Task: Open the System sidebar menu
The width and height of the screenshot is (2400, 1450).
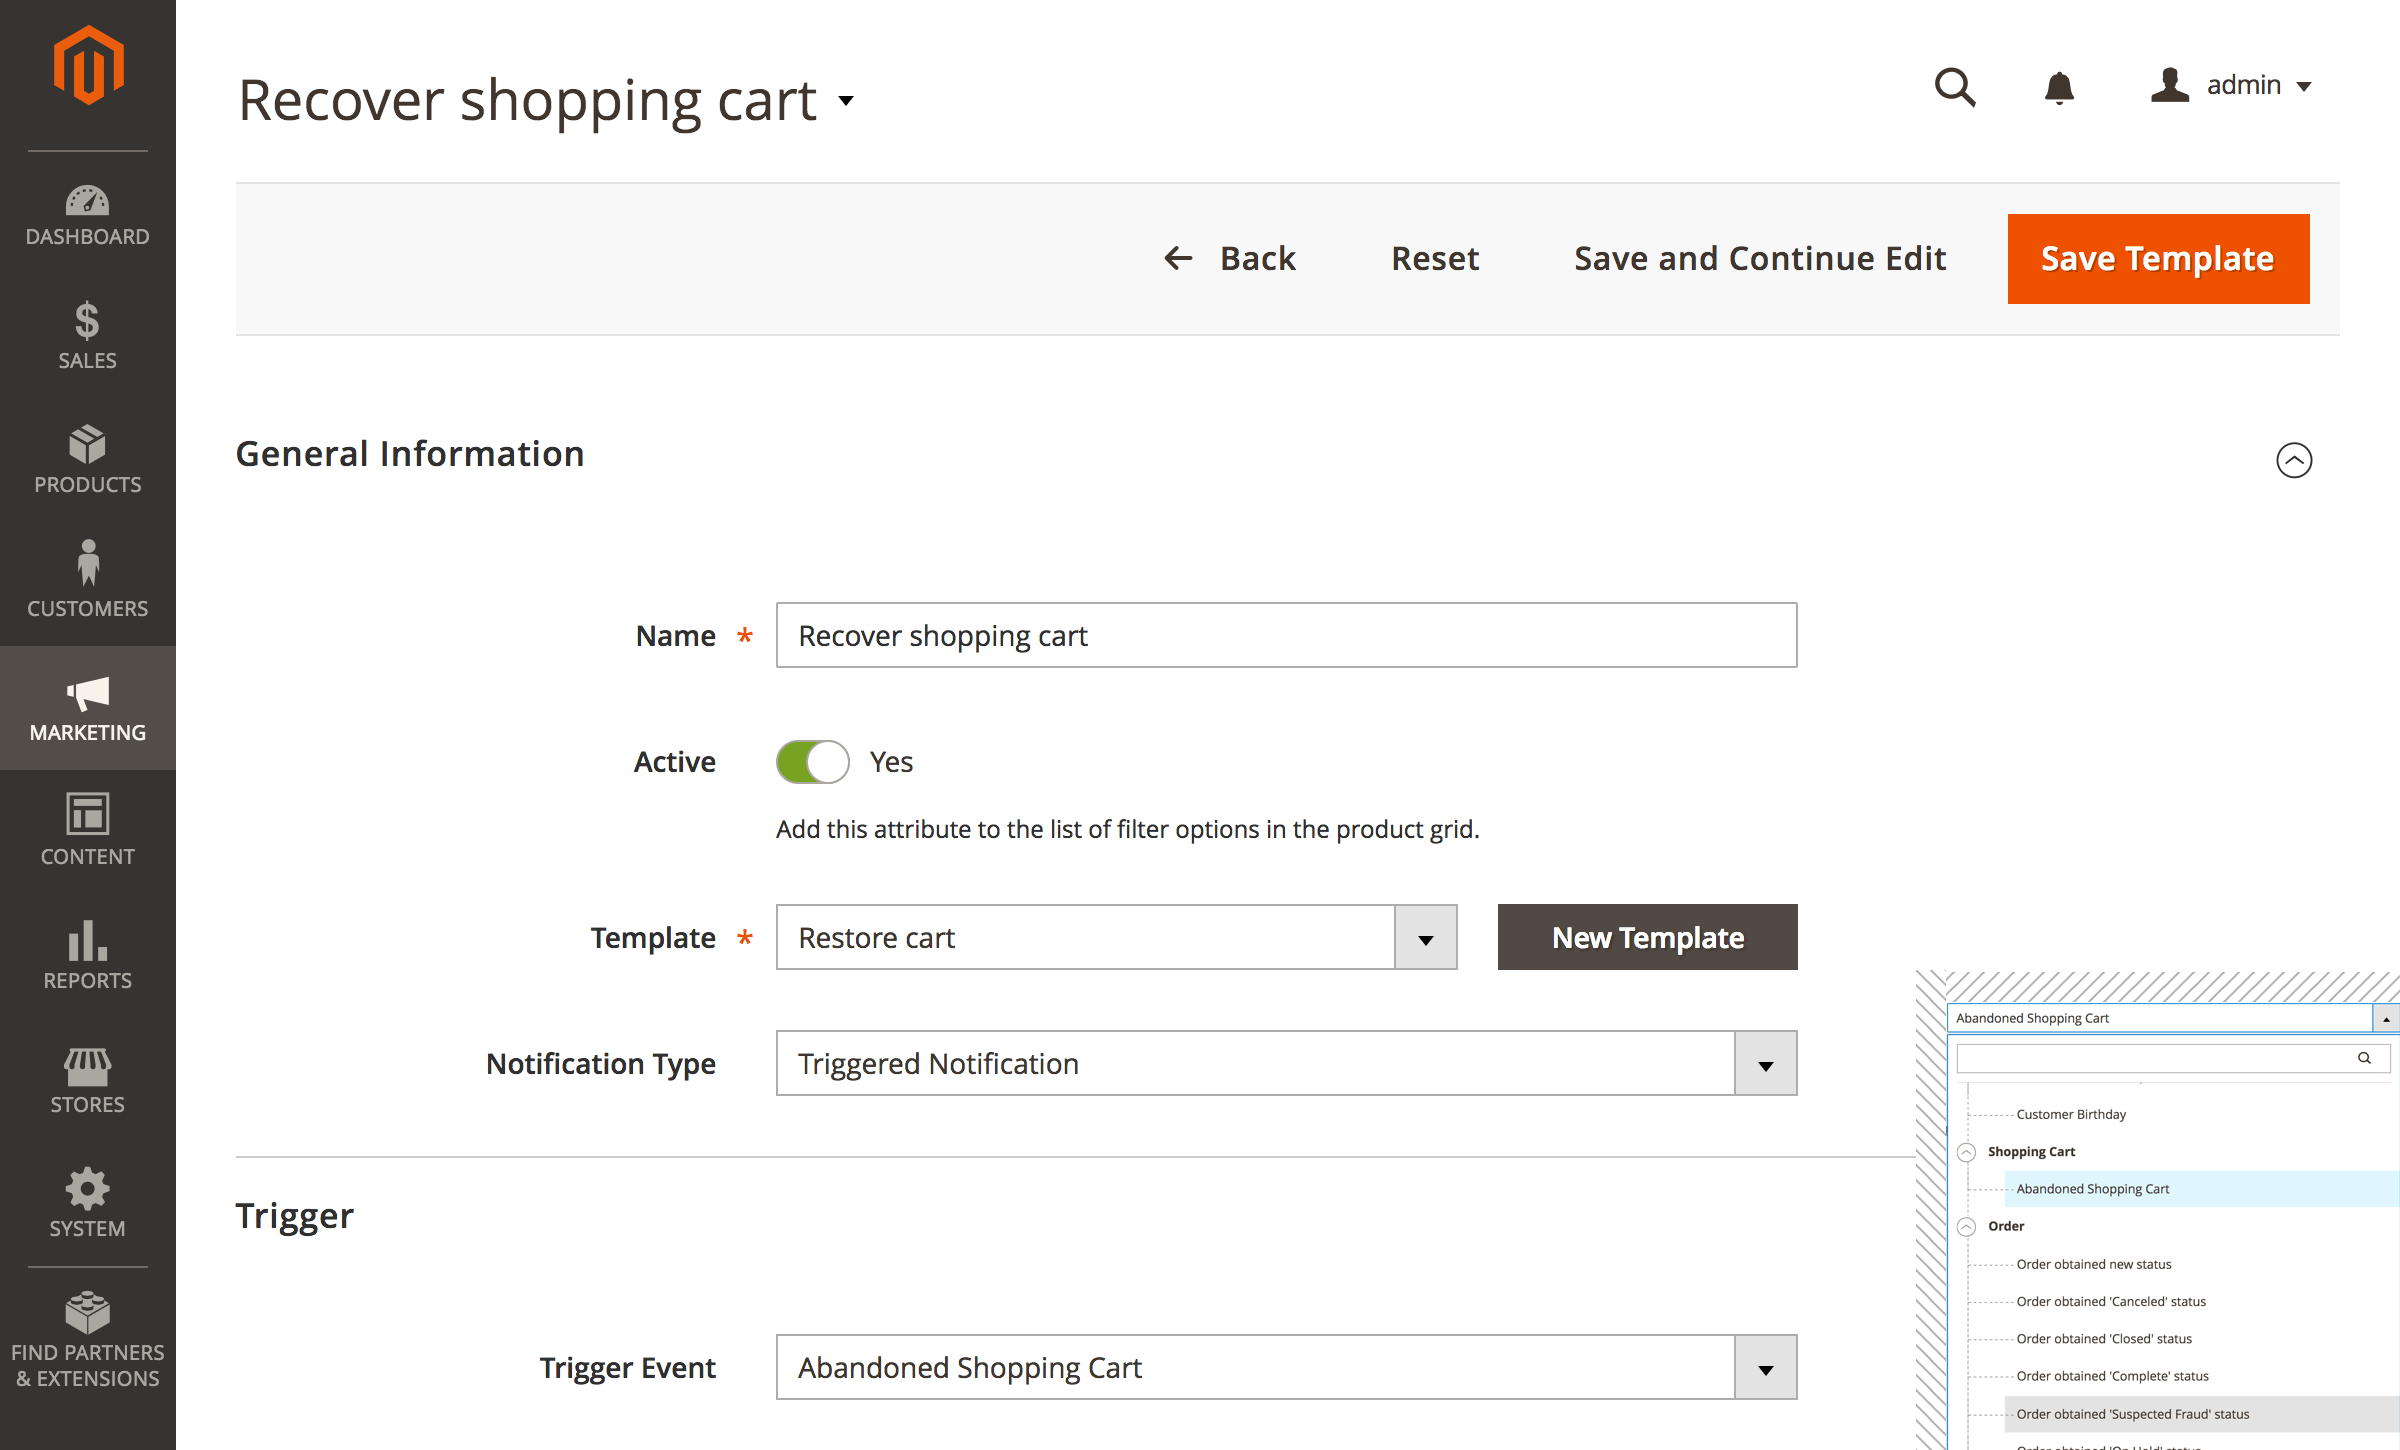Action: point(88,1204)
